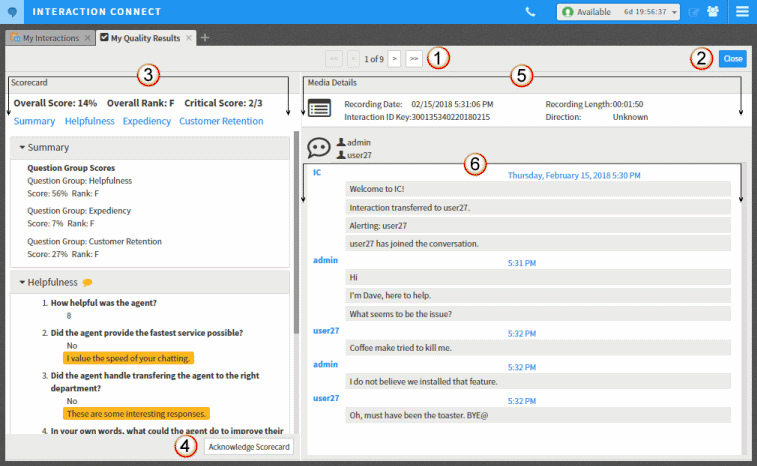The width and height of the screenshot is (757, 466).
Task: Add a new tab with plus button
Action: point(205,38)
